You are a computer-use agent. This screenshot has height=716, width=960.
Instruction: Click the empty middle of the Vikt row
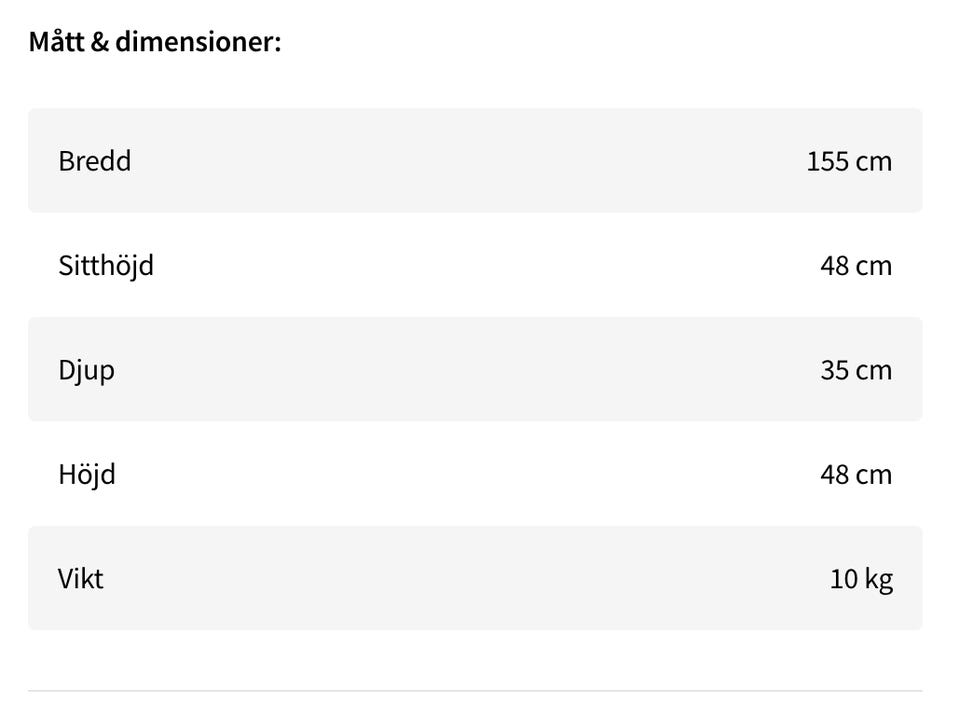coord(475,579)
